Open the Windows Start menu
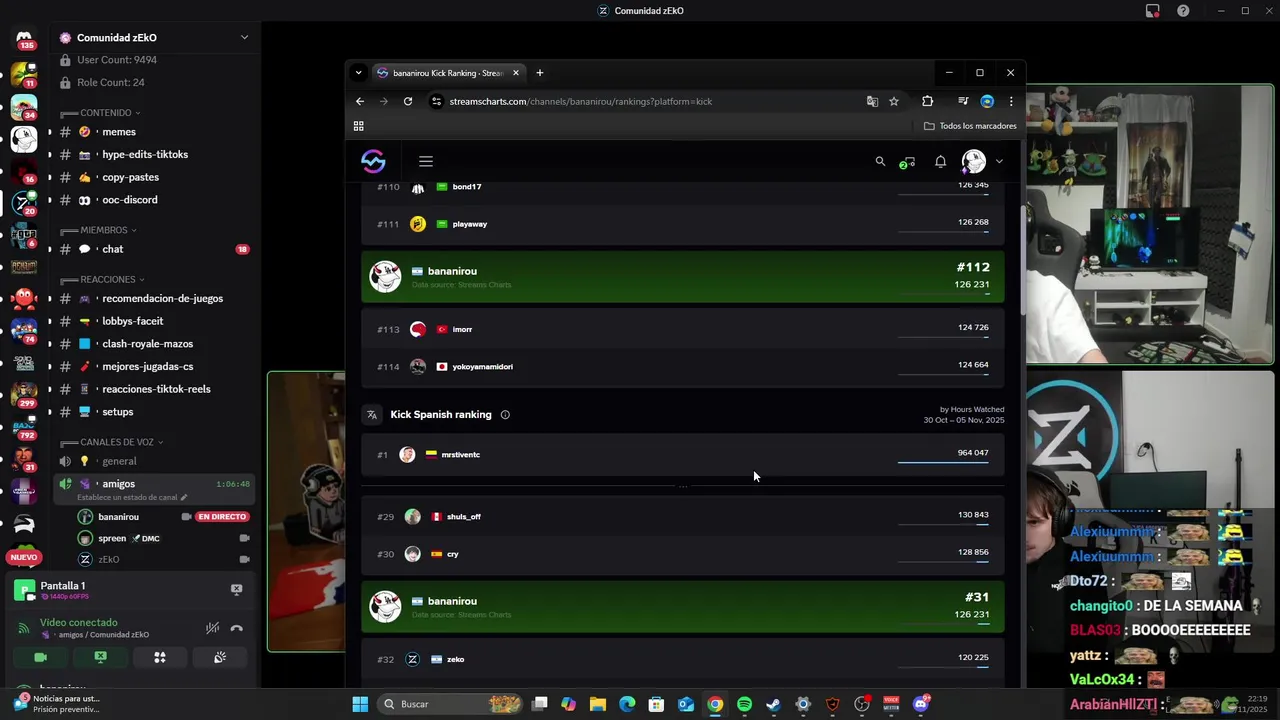The image size is (1280, 720). (360, 704)
